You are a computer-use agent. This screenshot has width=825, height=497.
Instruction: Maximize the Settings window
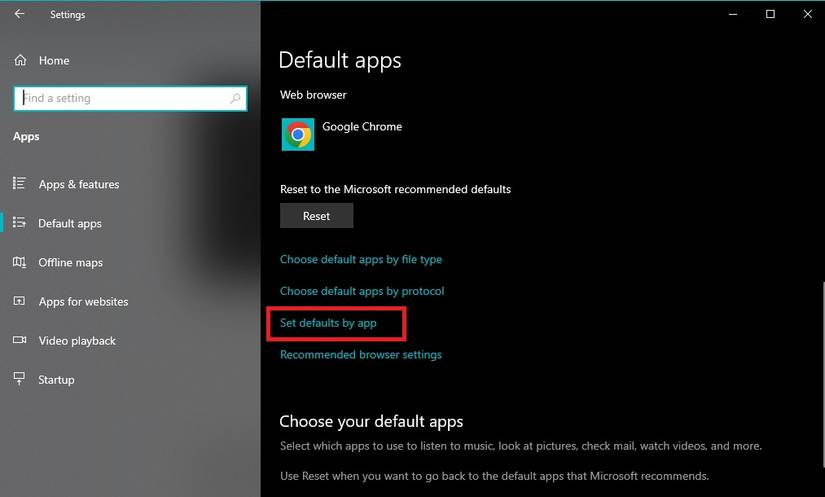click(x=770, y=14)
